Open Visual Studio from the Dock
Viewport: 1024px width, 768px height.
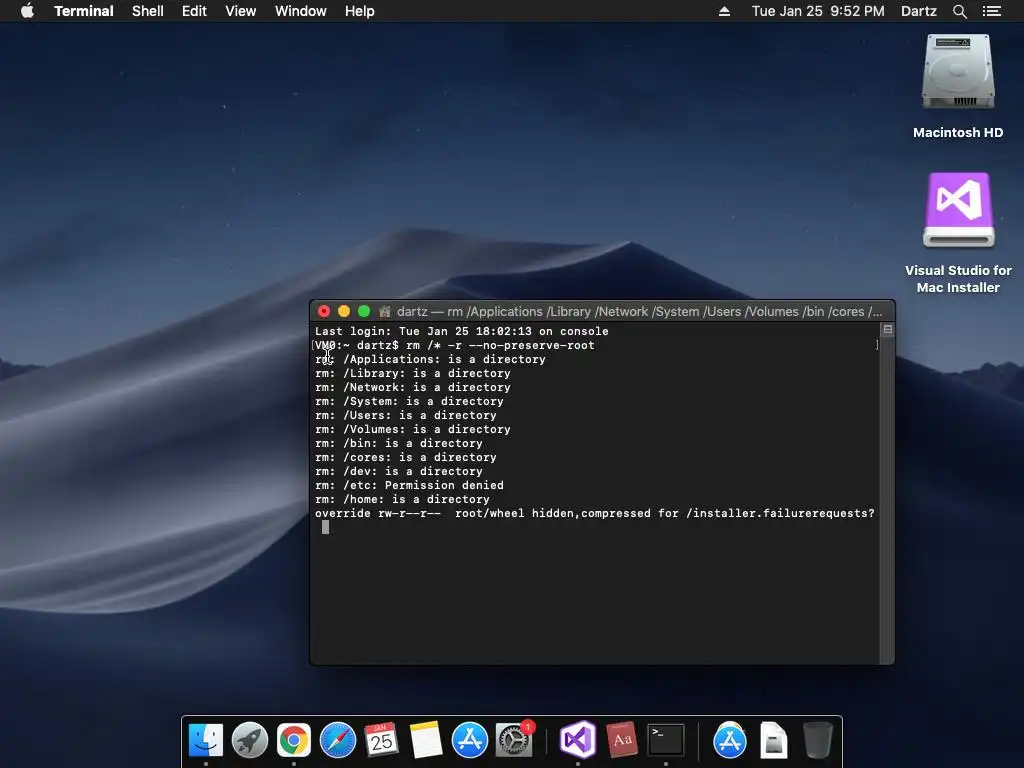coord(578,740)
